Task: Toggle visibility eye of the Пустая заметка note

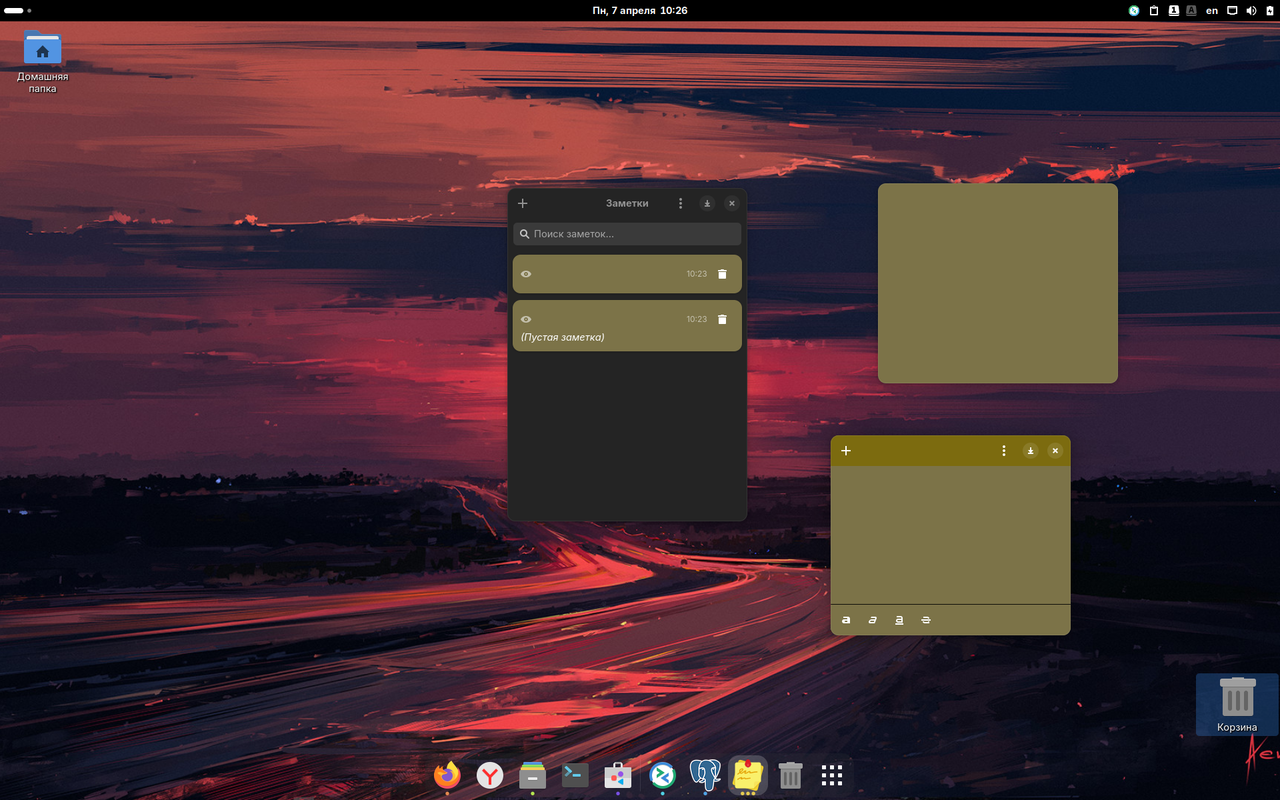Action: [x=526, y=319]
